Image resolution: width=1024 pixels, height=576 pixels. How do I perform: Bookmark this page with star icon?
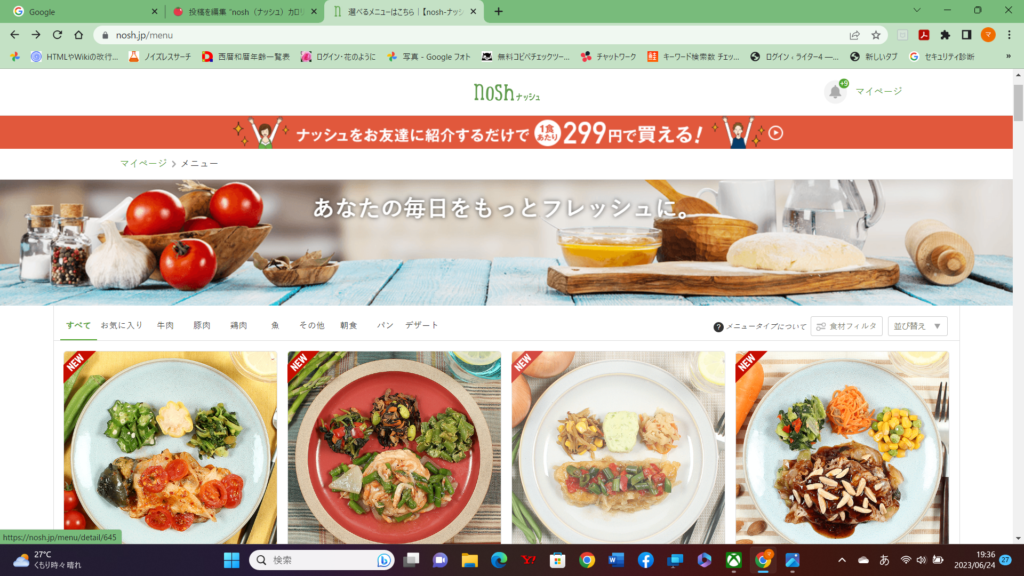(876, 35)
